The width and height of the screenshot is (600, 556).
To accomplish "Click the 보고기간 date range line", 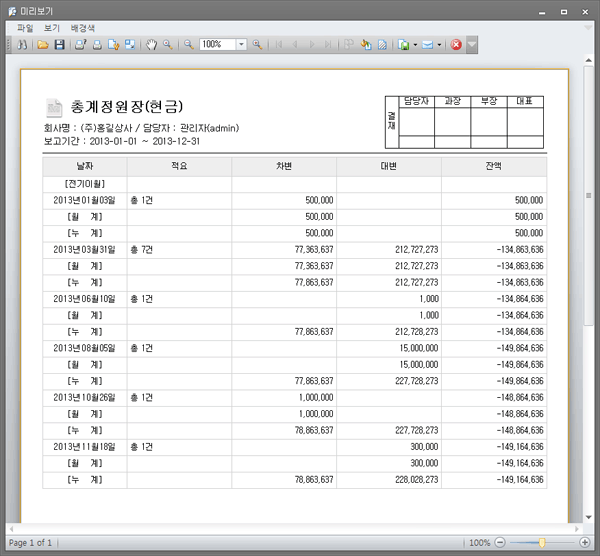I will [122, 141].
